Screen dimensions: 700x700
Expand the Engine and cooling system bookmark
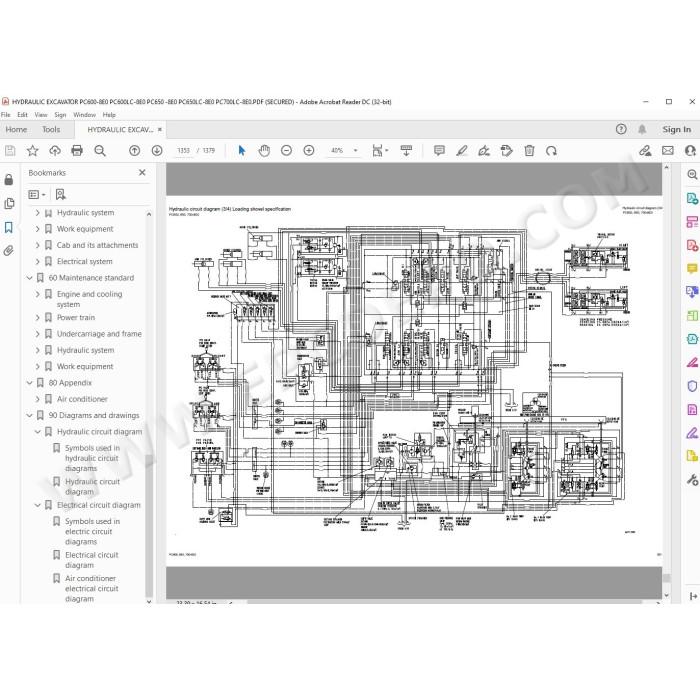pyautogui.click(x=38, y=295)
